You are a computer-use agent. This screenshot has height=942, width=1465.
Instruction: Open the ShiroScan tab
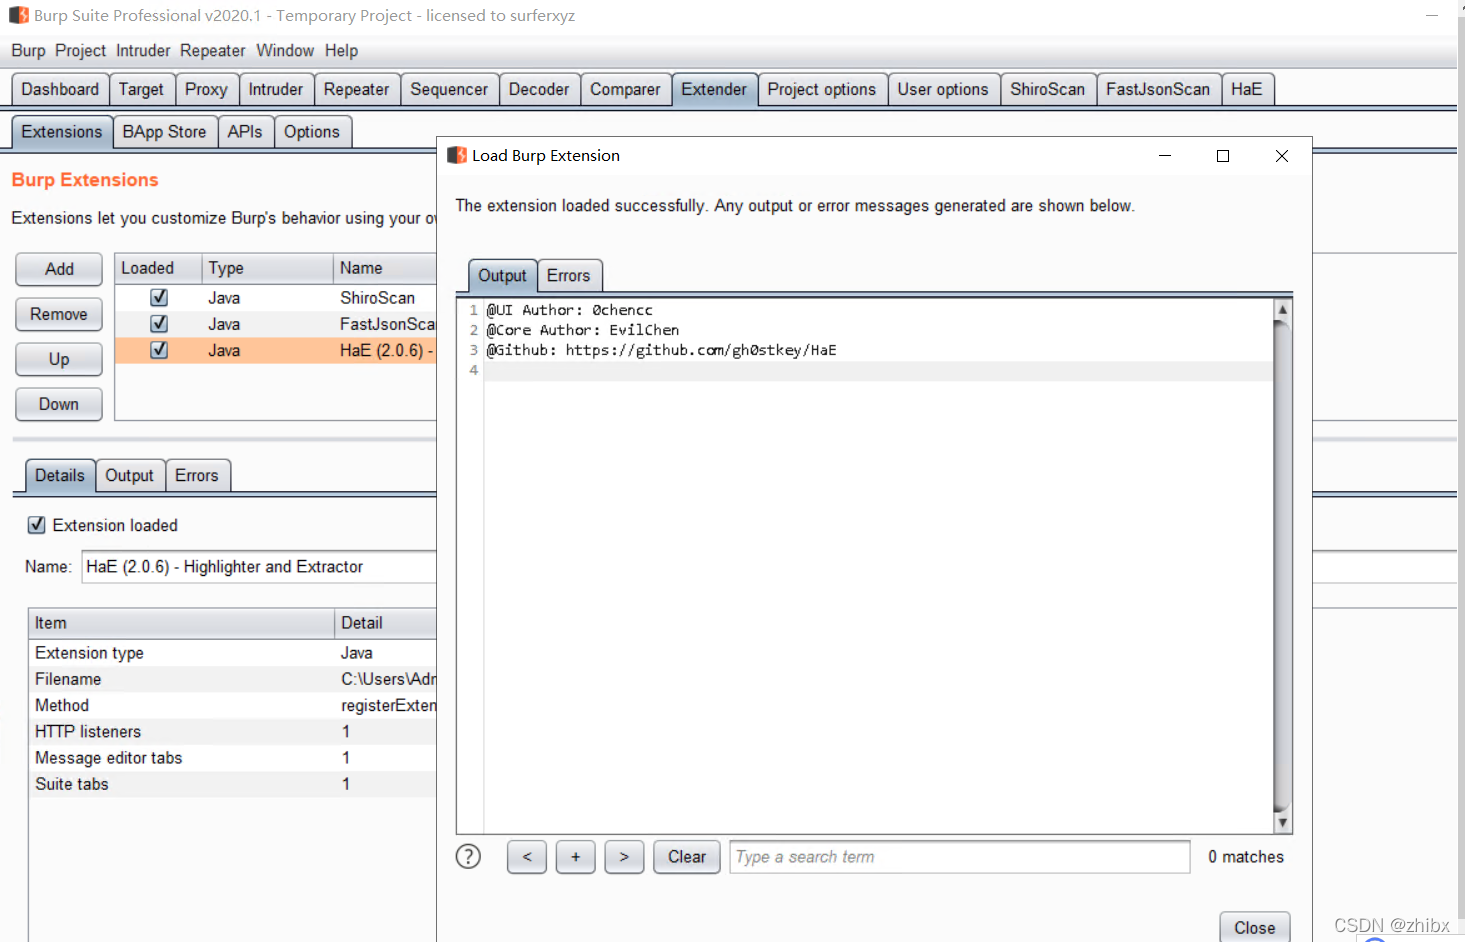(x=1048, y=89)
